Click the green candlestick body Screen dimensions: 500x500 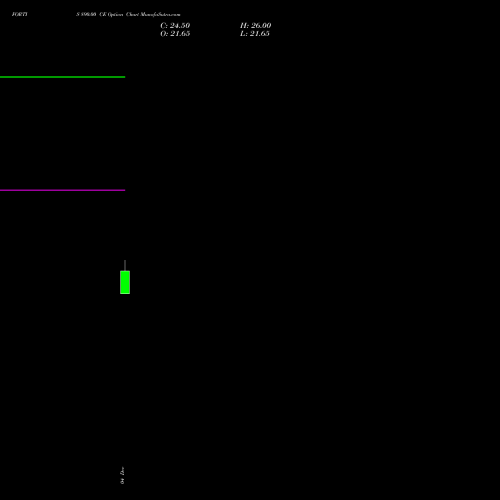pos(125,282)
